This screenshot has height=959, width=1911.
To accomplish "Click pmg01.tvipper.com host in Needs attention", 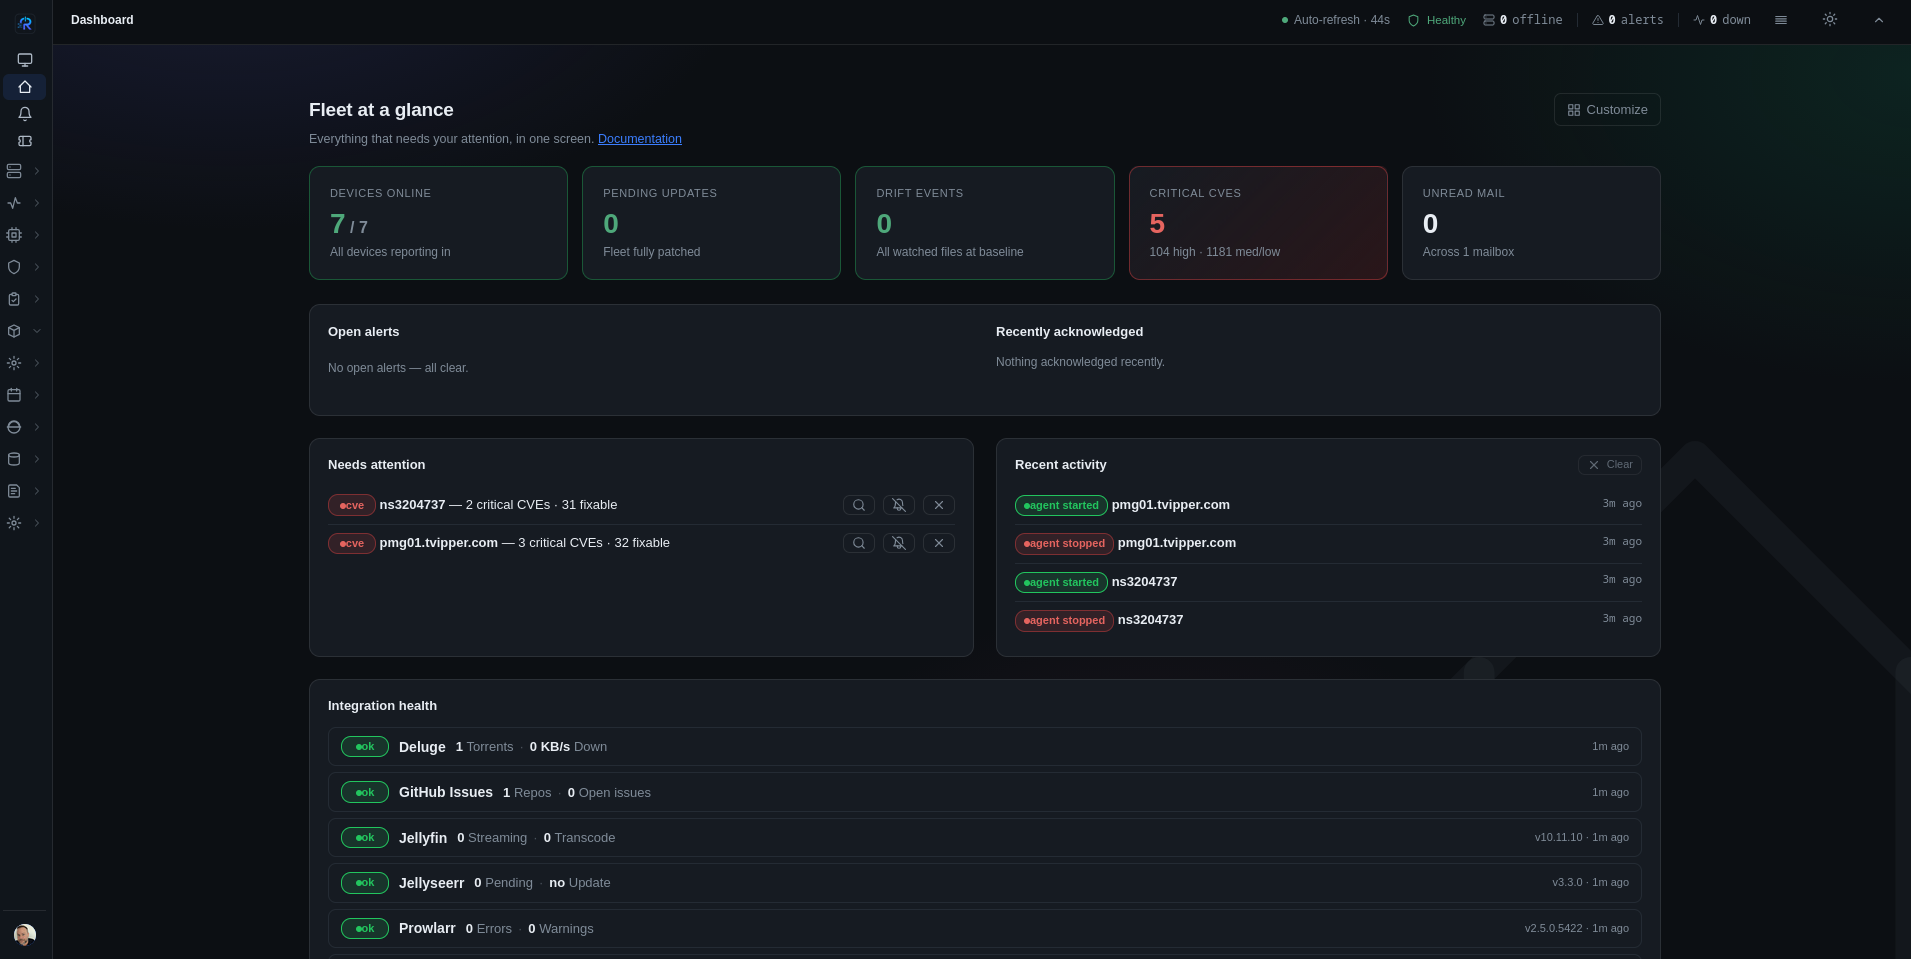I will [438, 543].
